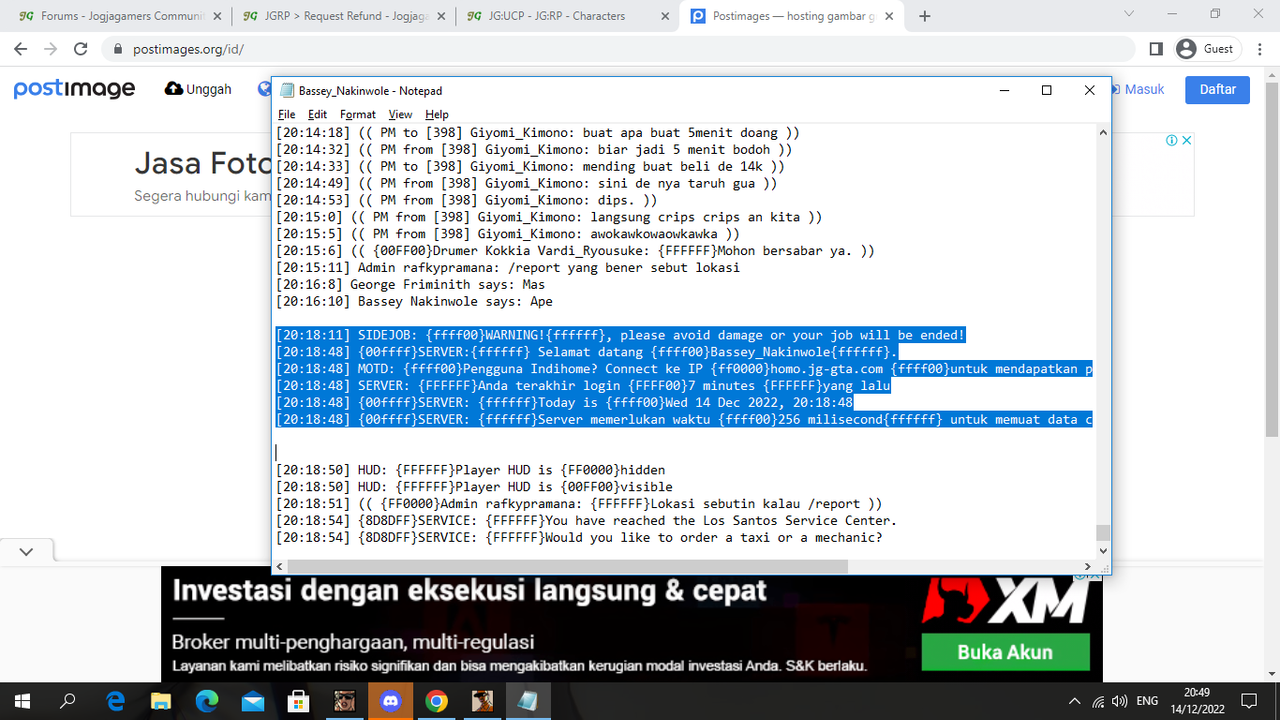Open the Windows Start menu
The height and width of the screenshot is (720, 1280).
tap(22, 700)
